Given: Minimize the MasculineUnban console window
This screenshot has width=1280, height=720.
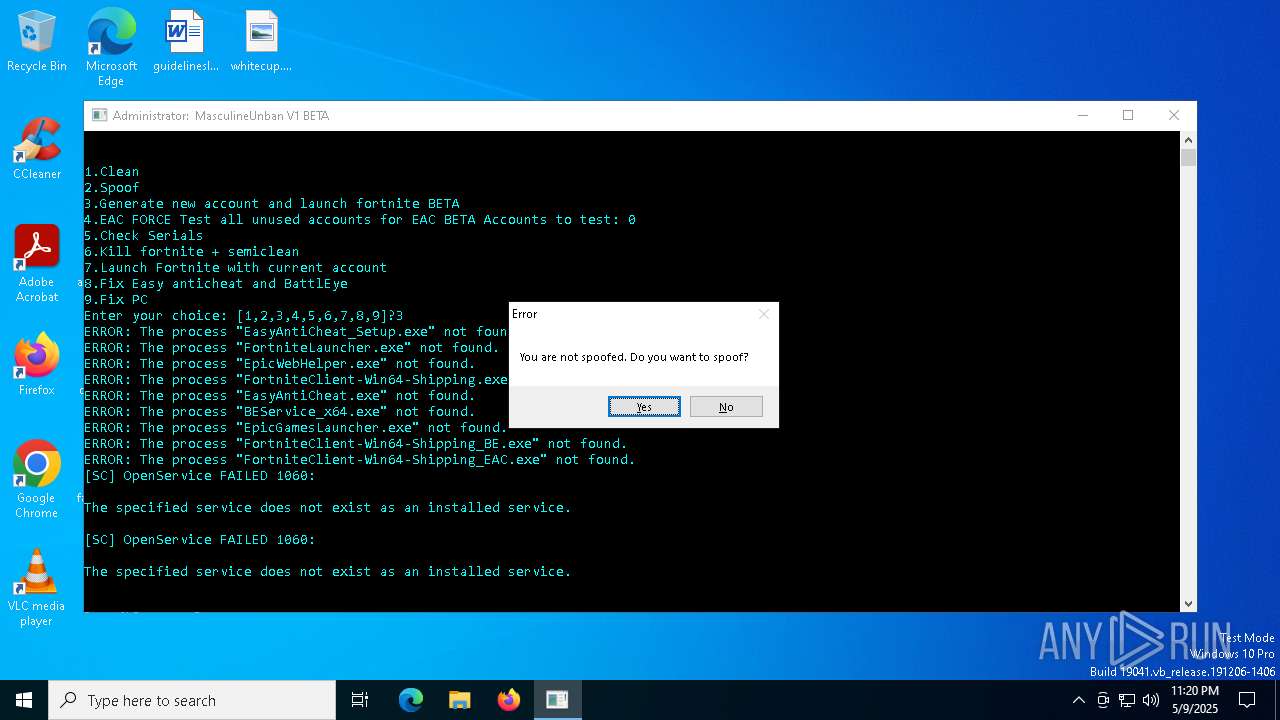Looking at the screenshot, I should tap(1082, 115).
